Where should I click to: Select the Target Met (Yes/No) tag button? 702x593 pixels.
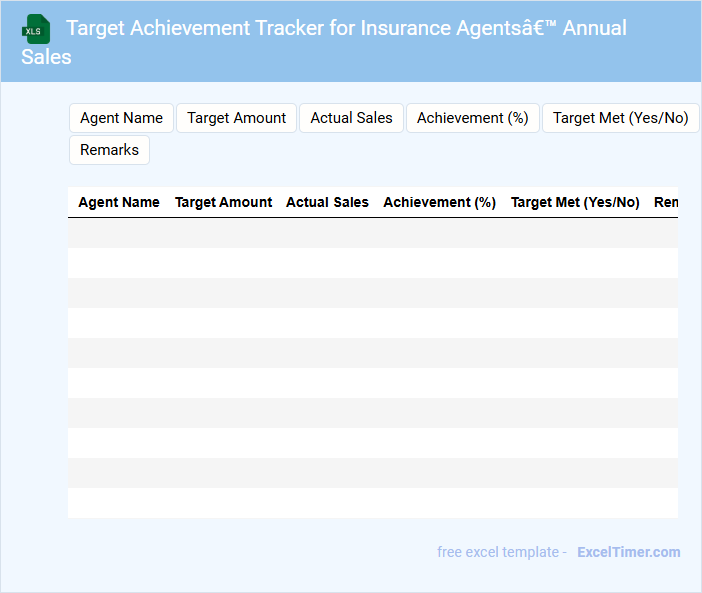click(620, 118)
